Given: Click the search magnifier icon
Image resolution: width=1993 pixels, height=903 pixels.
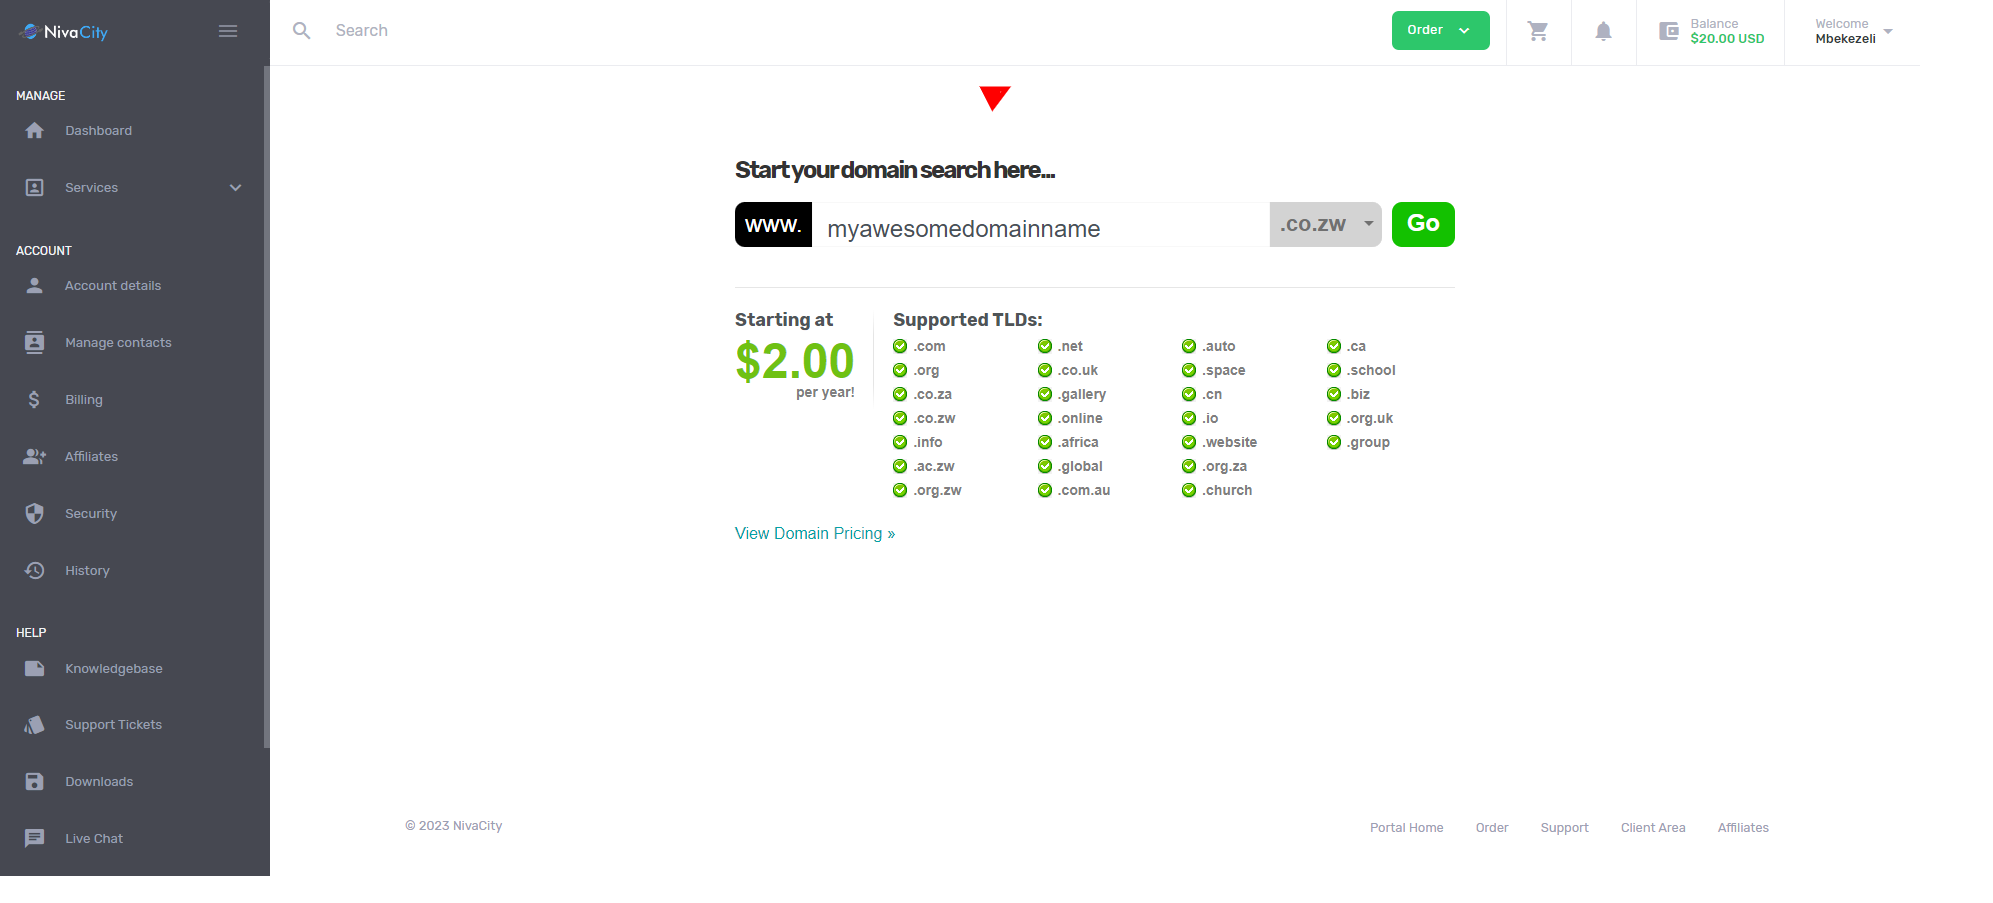Looking at the screenshot, I should coord(301,31).
